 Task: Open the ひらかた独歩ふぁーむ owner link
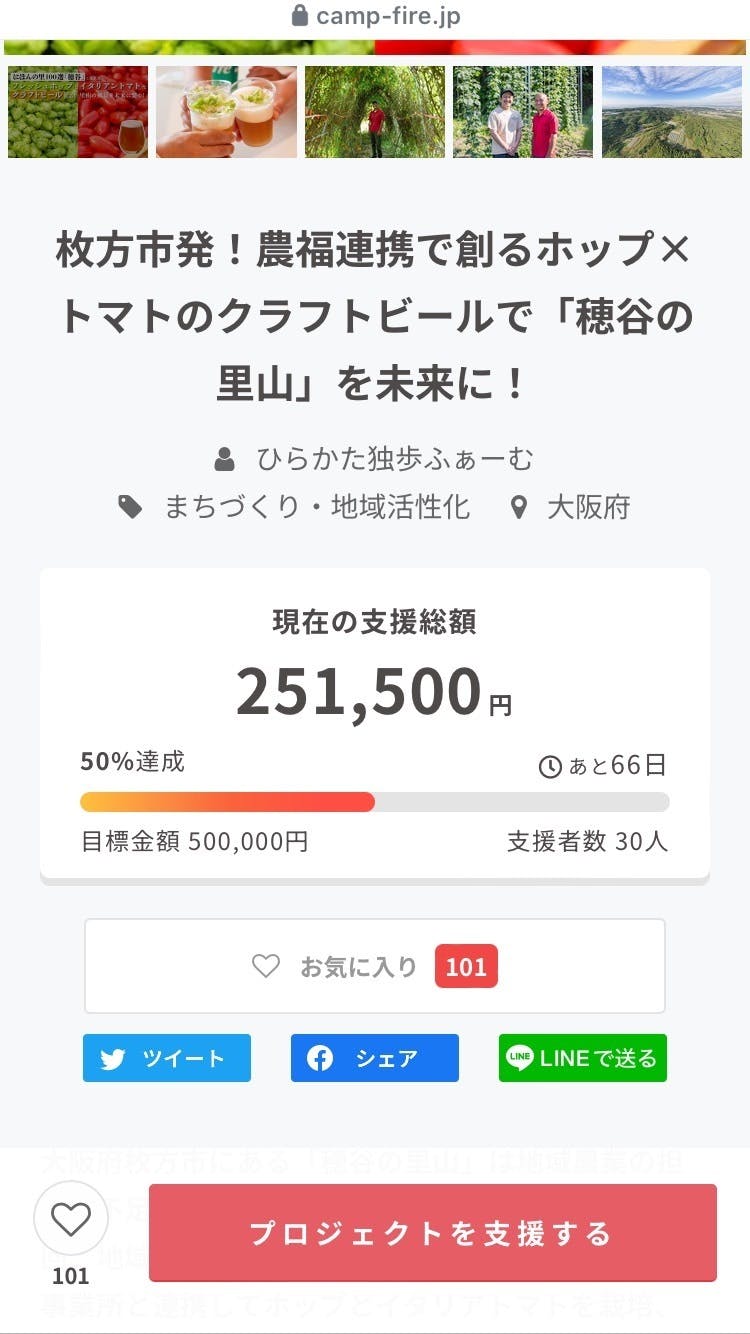coord(395,460)
